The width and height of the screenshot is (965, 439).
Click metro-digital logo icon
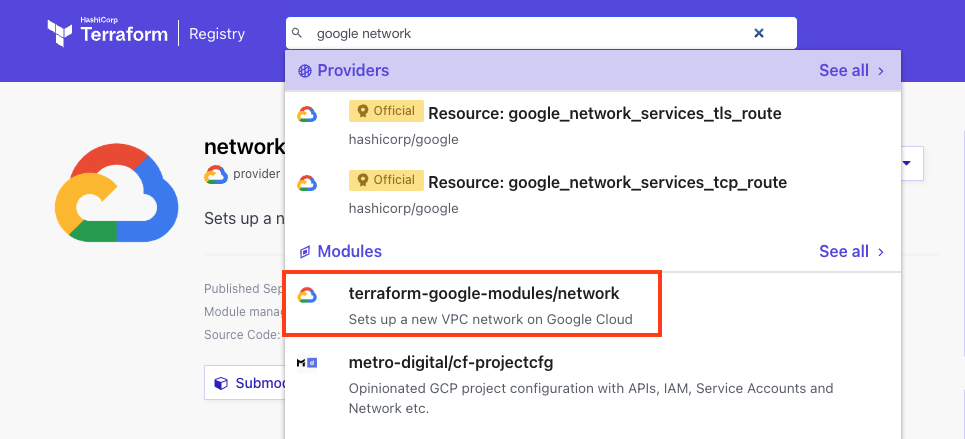[306, 363]
